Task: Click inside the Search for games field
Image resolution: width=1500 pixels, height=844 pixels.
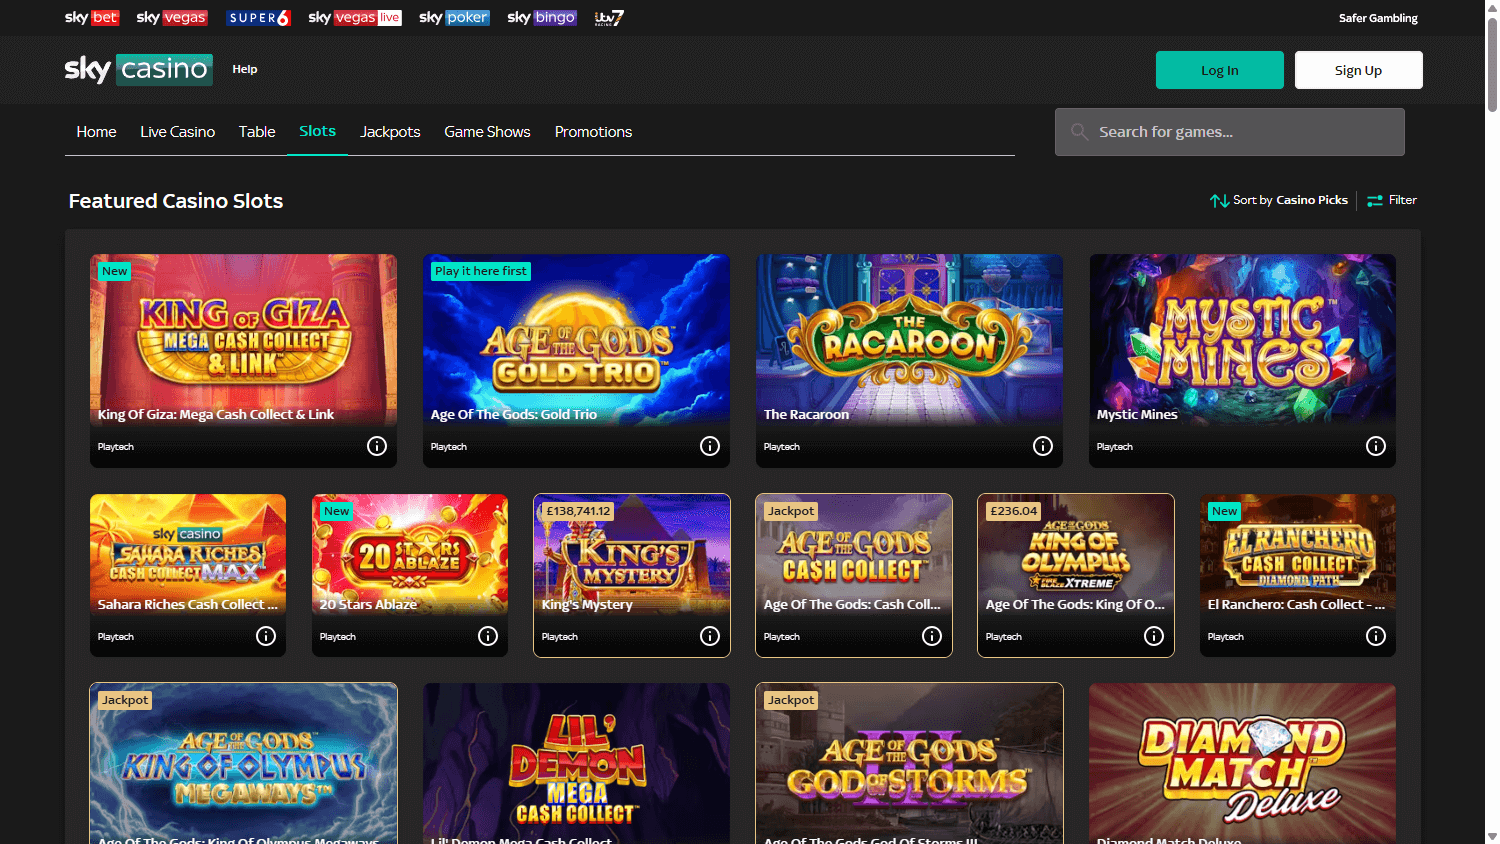Action: 1230,131
